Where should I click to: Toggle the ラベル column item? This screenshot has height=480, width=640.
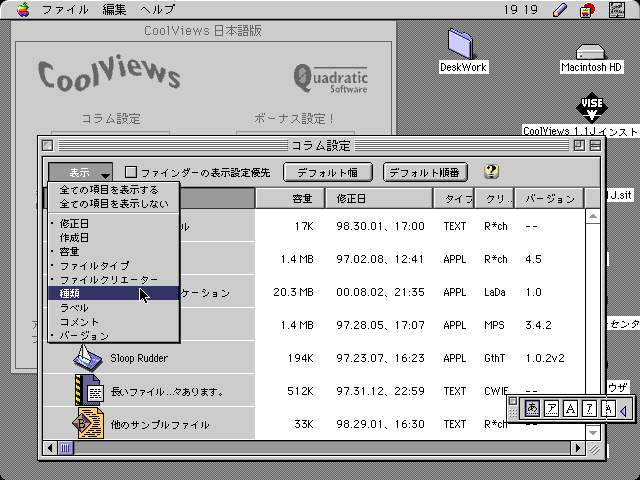coord(113,308)
